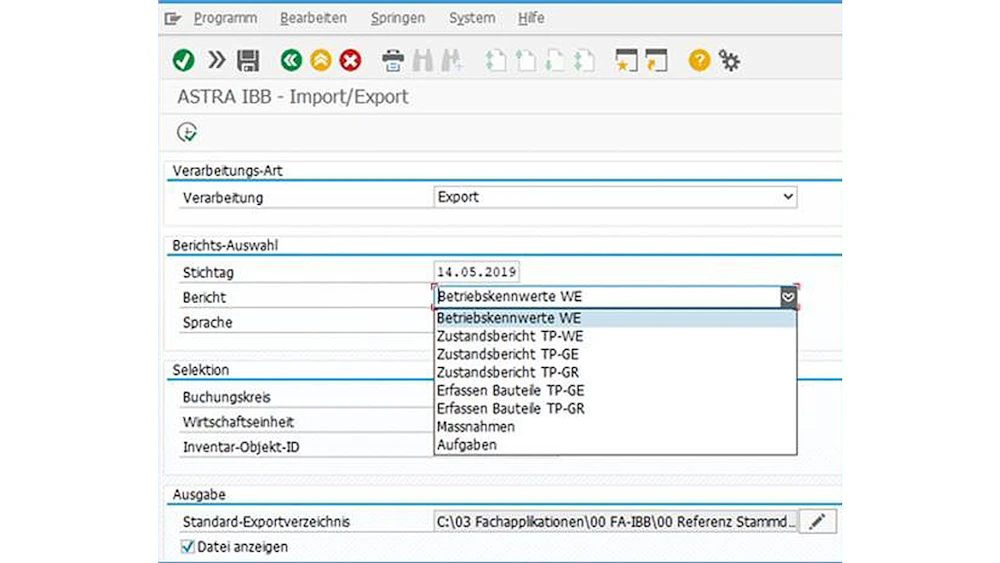Screen dimensions: 1000x563
Task: Open Help via yellow question mark icon
Action: click(x=699, y=61)
